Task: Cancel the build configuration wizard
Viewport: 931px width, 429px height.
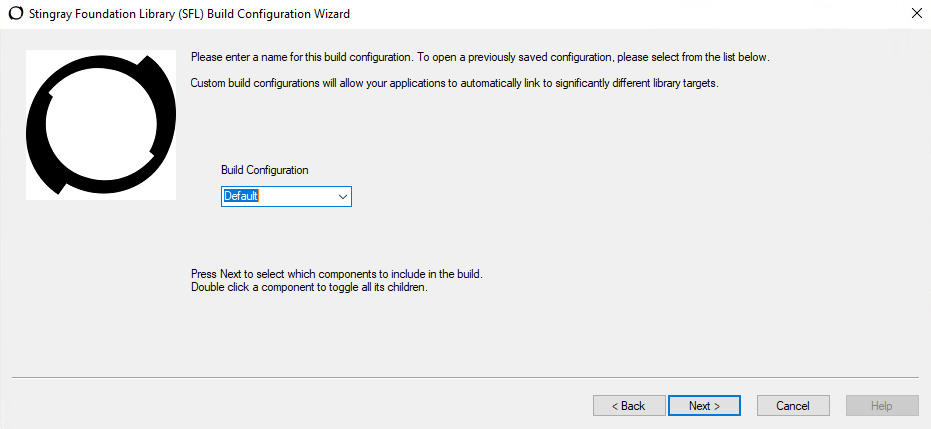Action: [793, 405]
